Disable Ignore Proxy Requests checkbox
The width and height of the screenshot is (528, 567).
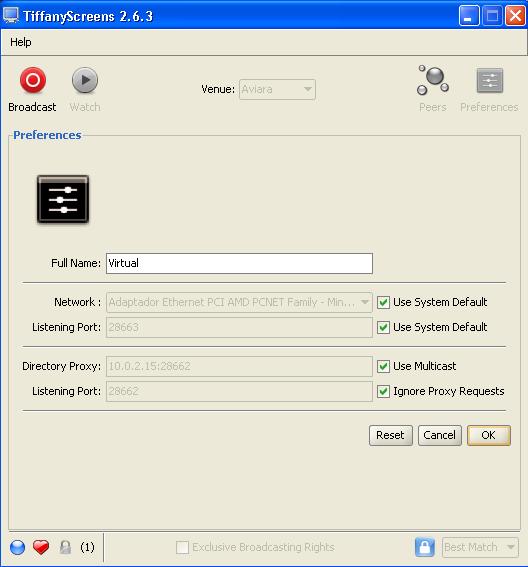pos(383,391)
